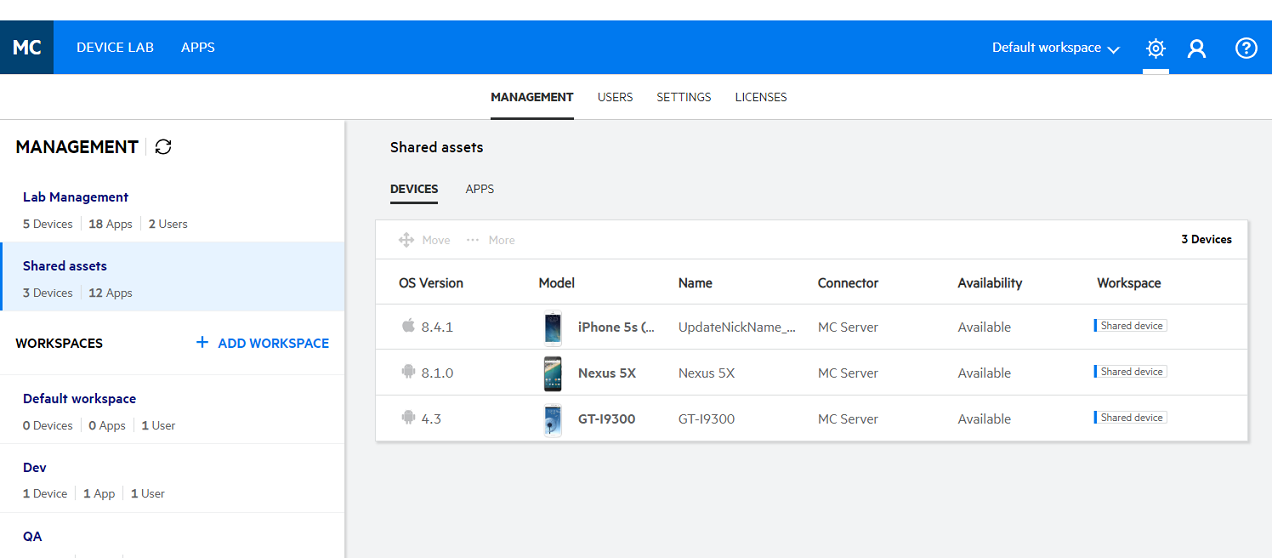Screen dimensions: 1272x558
Task: Click the Move icon in toolbar
Action: (406, 240)
